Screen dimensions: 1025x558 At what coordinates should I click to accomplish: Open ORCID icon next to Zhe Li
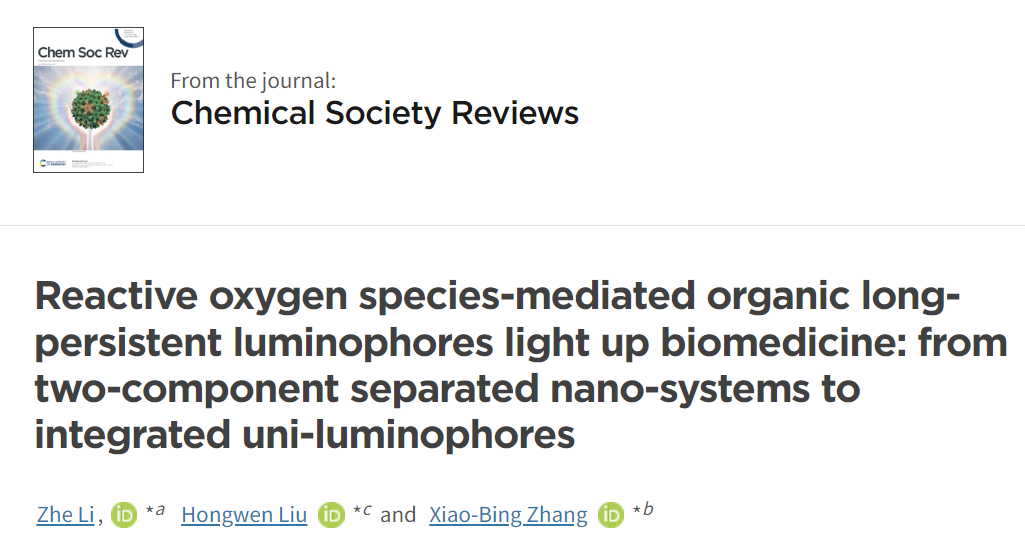[x=124, y=515]
